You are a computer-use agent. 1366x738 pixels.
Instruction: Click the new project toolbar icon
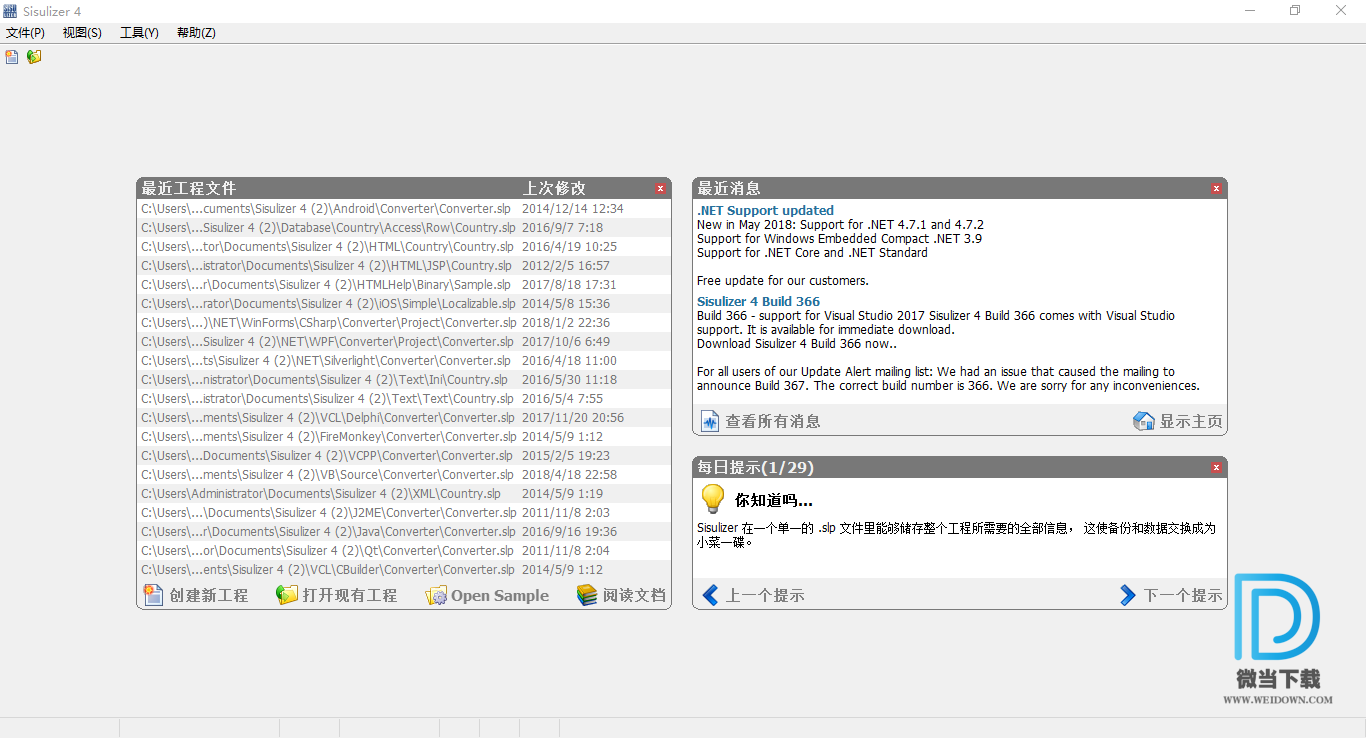12,57
